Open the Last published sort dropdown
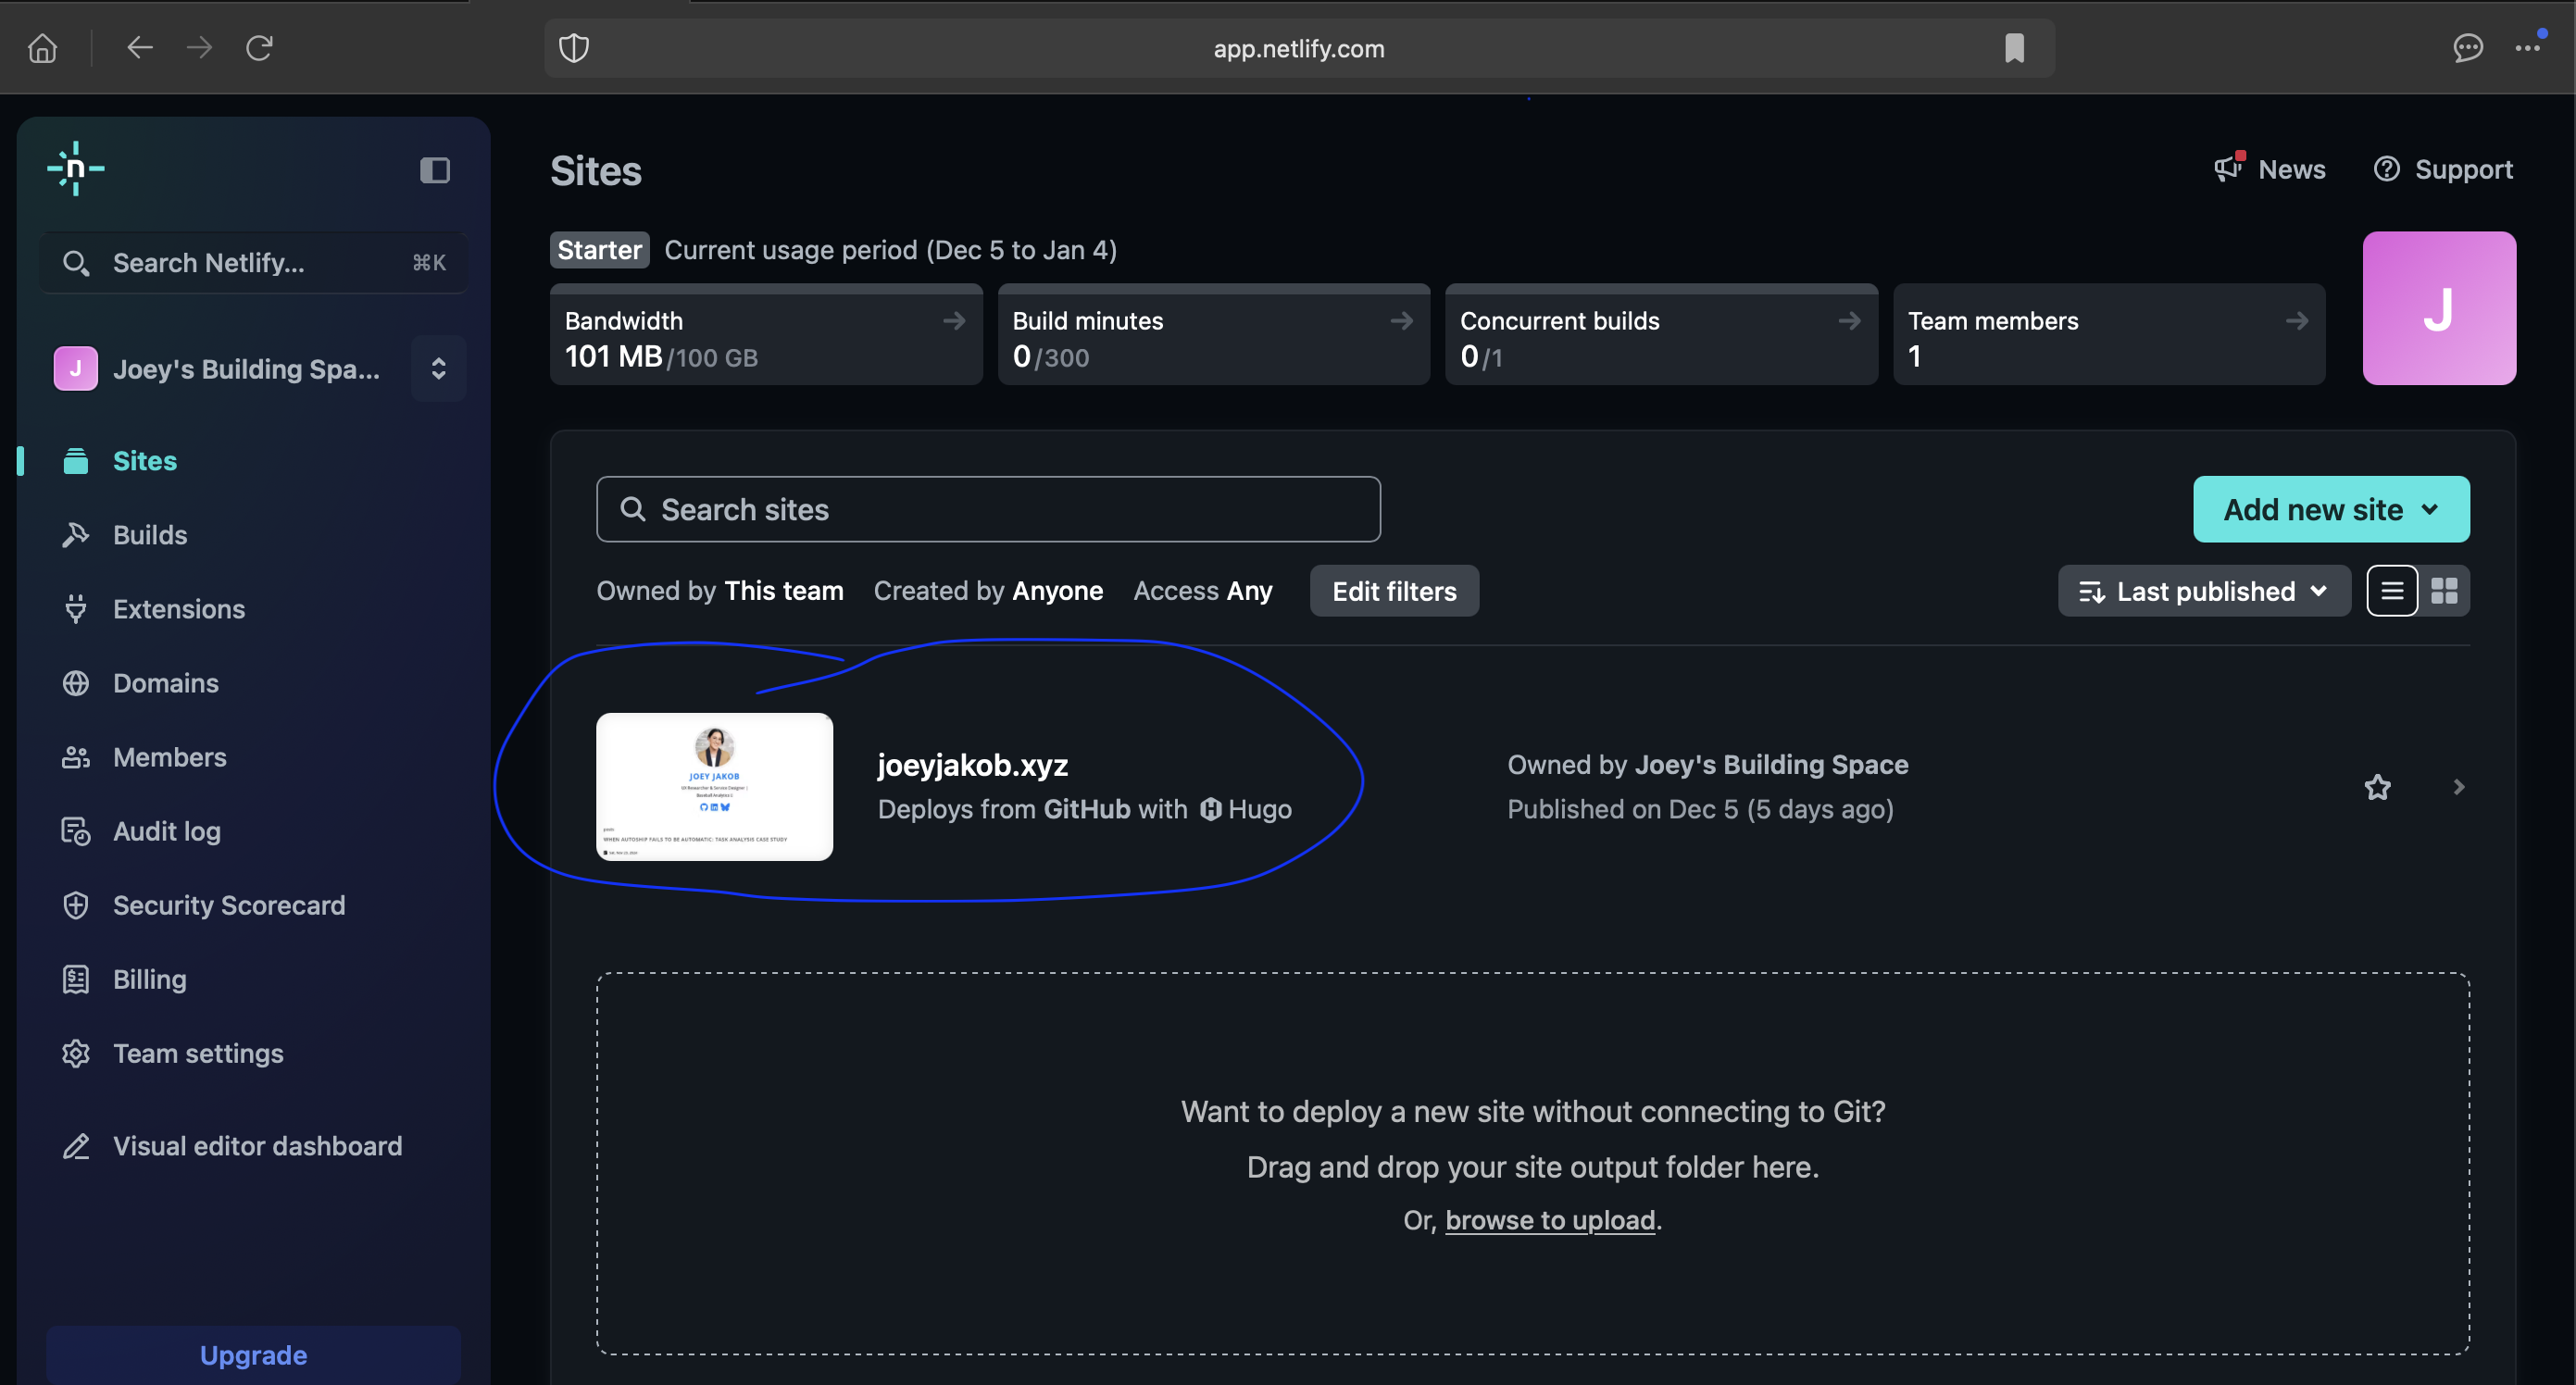This screenshot has height=1385, width=2576. pos(2203,591)
